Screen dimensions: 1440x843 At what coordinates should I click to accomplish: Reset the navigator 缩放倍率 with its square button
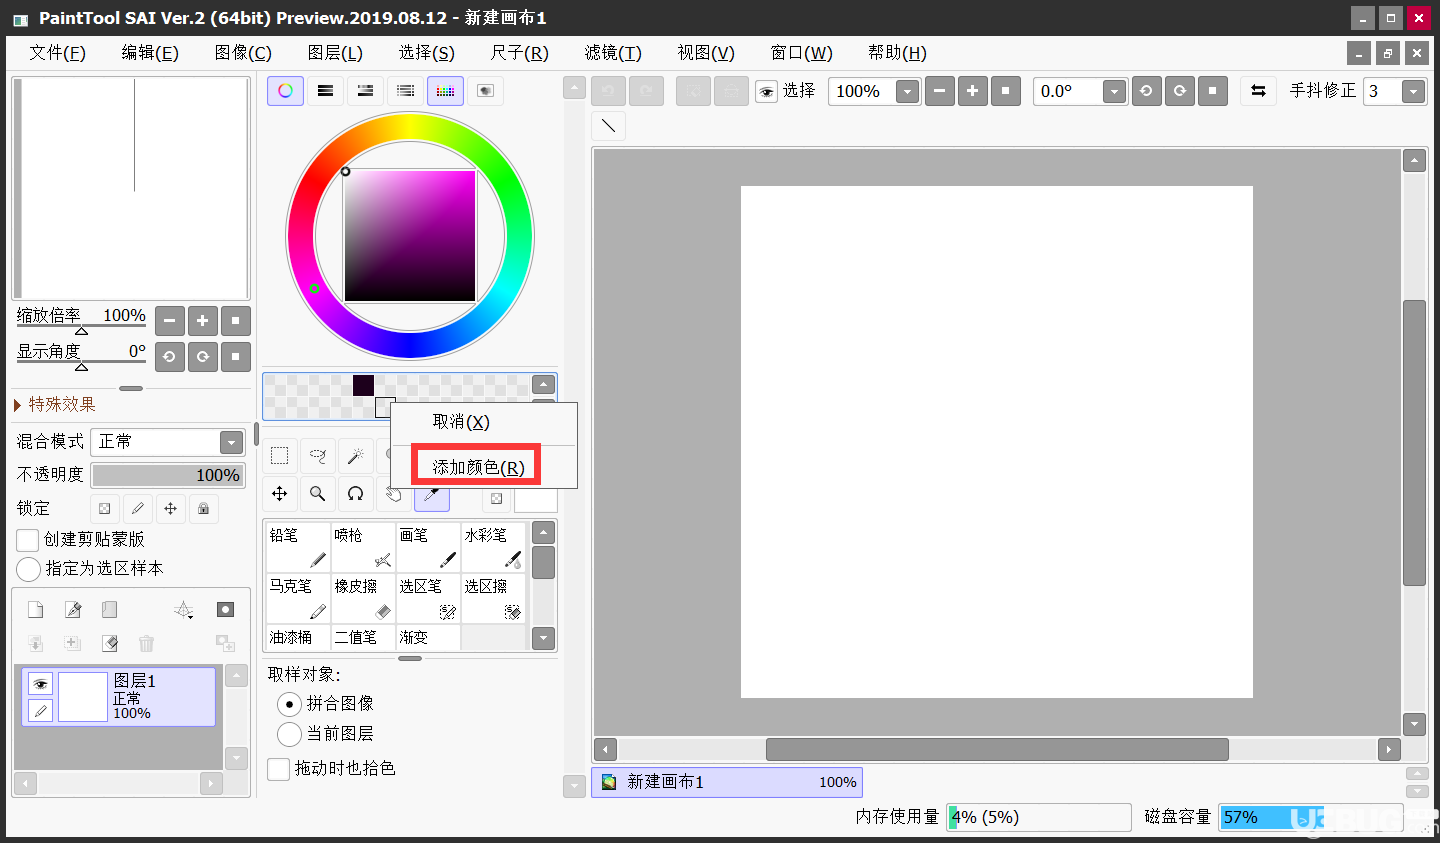(x=235, y=321)
